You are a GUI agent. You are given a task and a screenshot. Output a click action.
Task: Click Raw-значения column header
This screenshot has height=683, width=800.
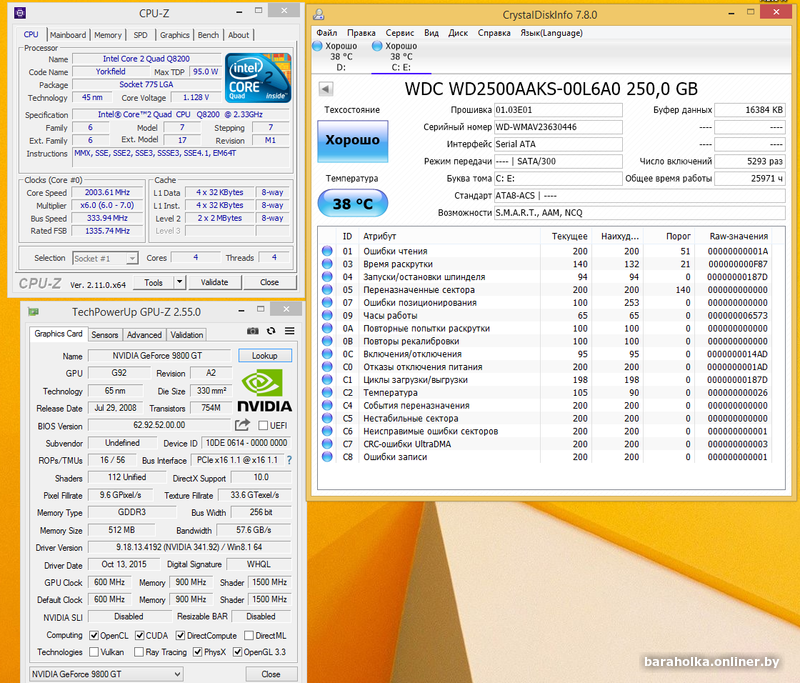(738, 236)
